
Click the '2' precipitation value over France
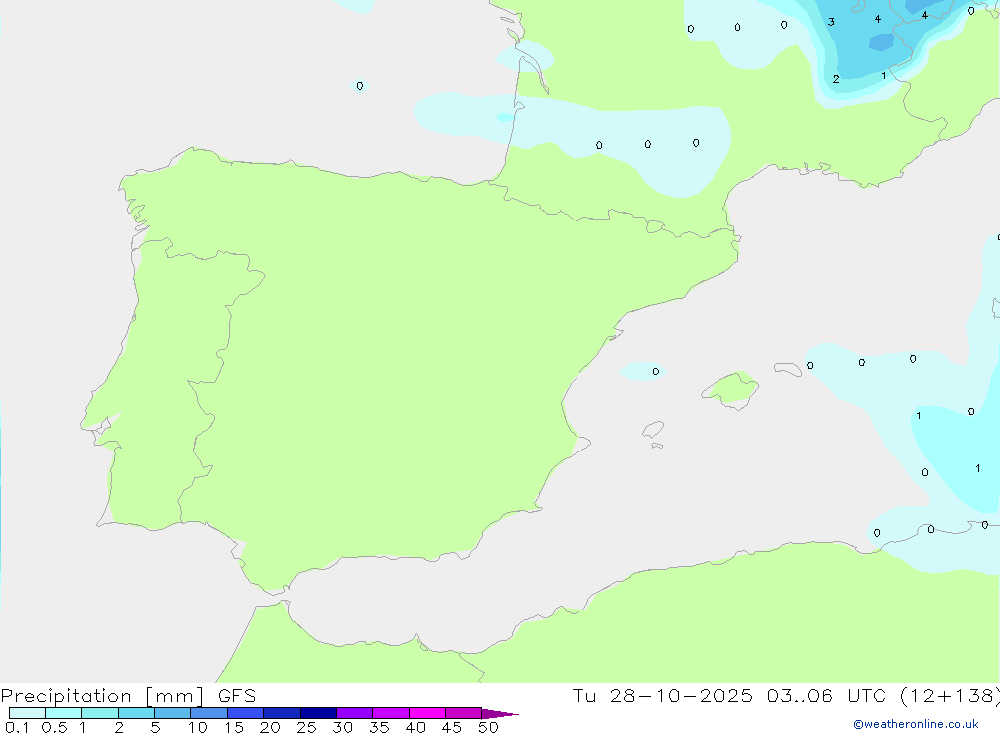[836, 80]
